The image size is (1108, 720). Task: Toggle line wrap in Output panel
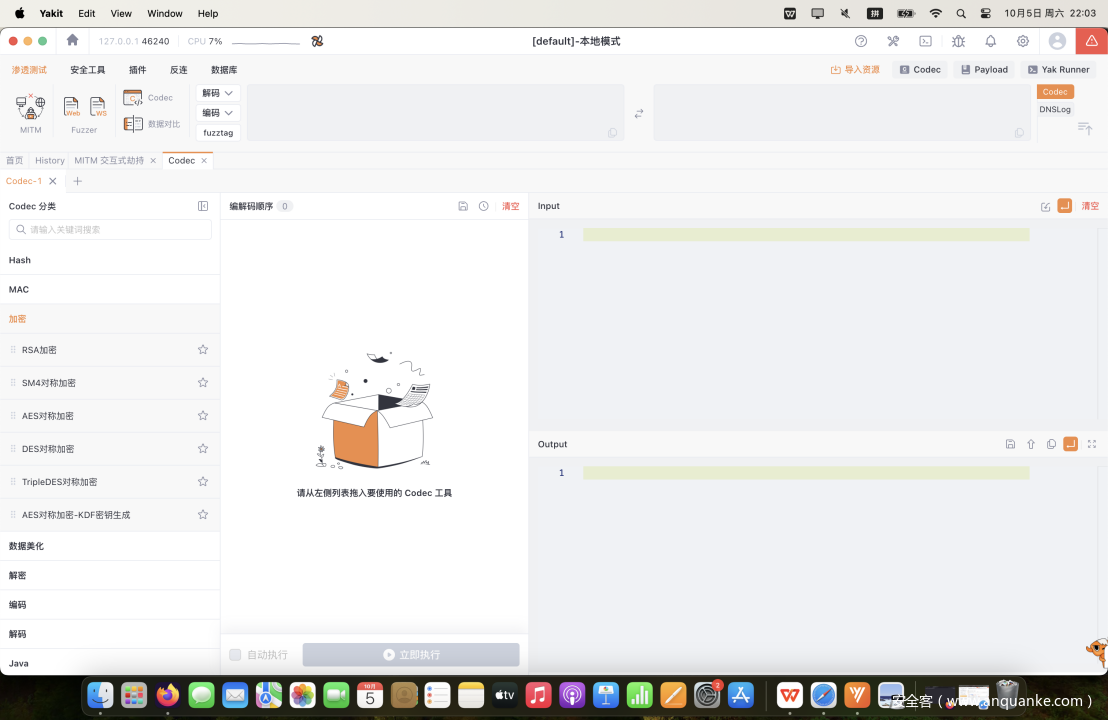point(1070,444)
